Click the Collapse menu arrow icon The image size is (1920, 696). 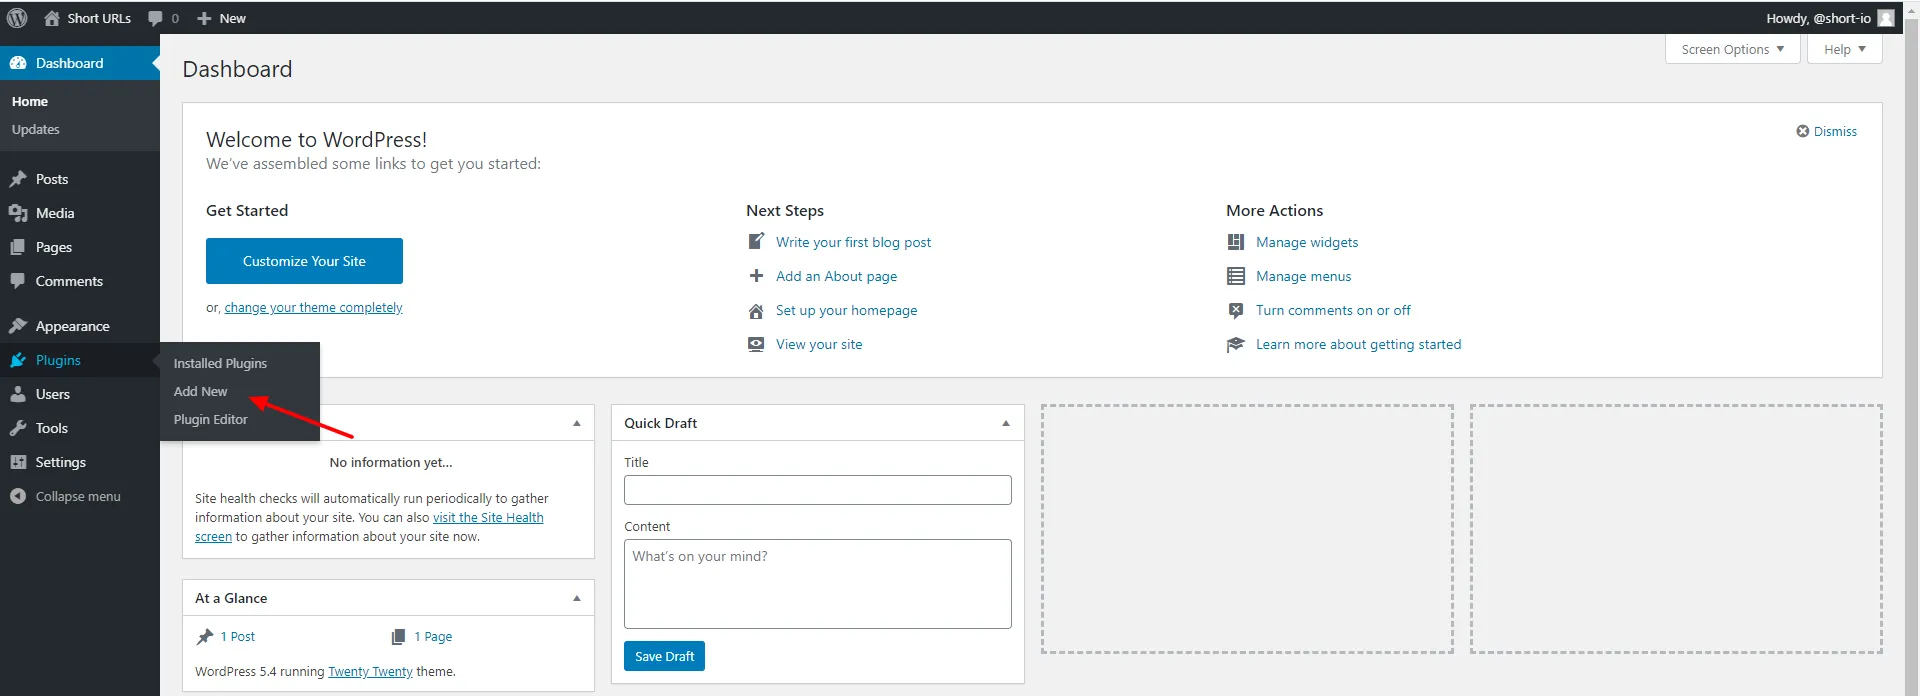point(18,496)
